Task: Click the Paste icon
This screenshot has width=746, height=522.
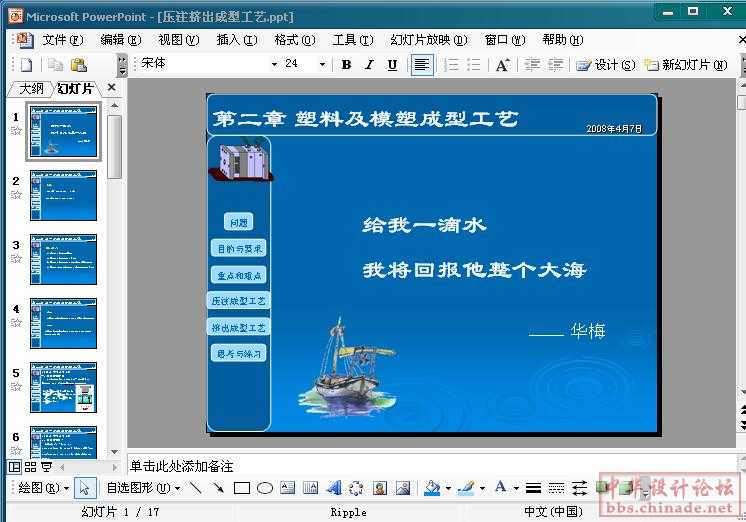Action: tap(78, 64)
